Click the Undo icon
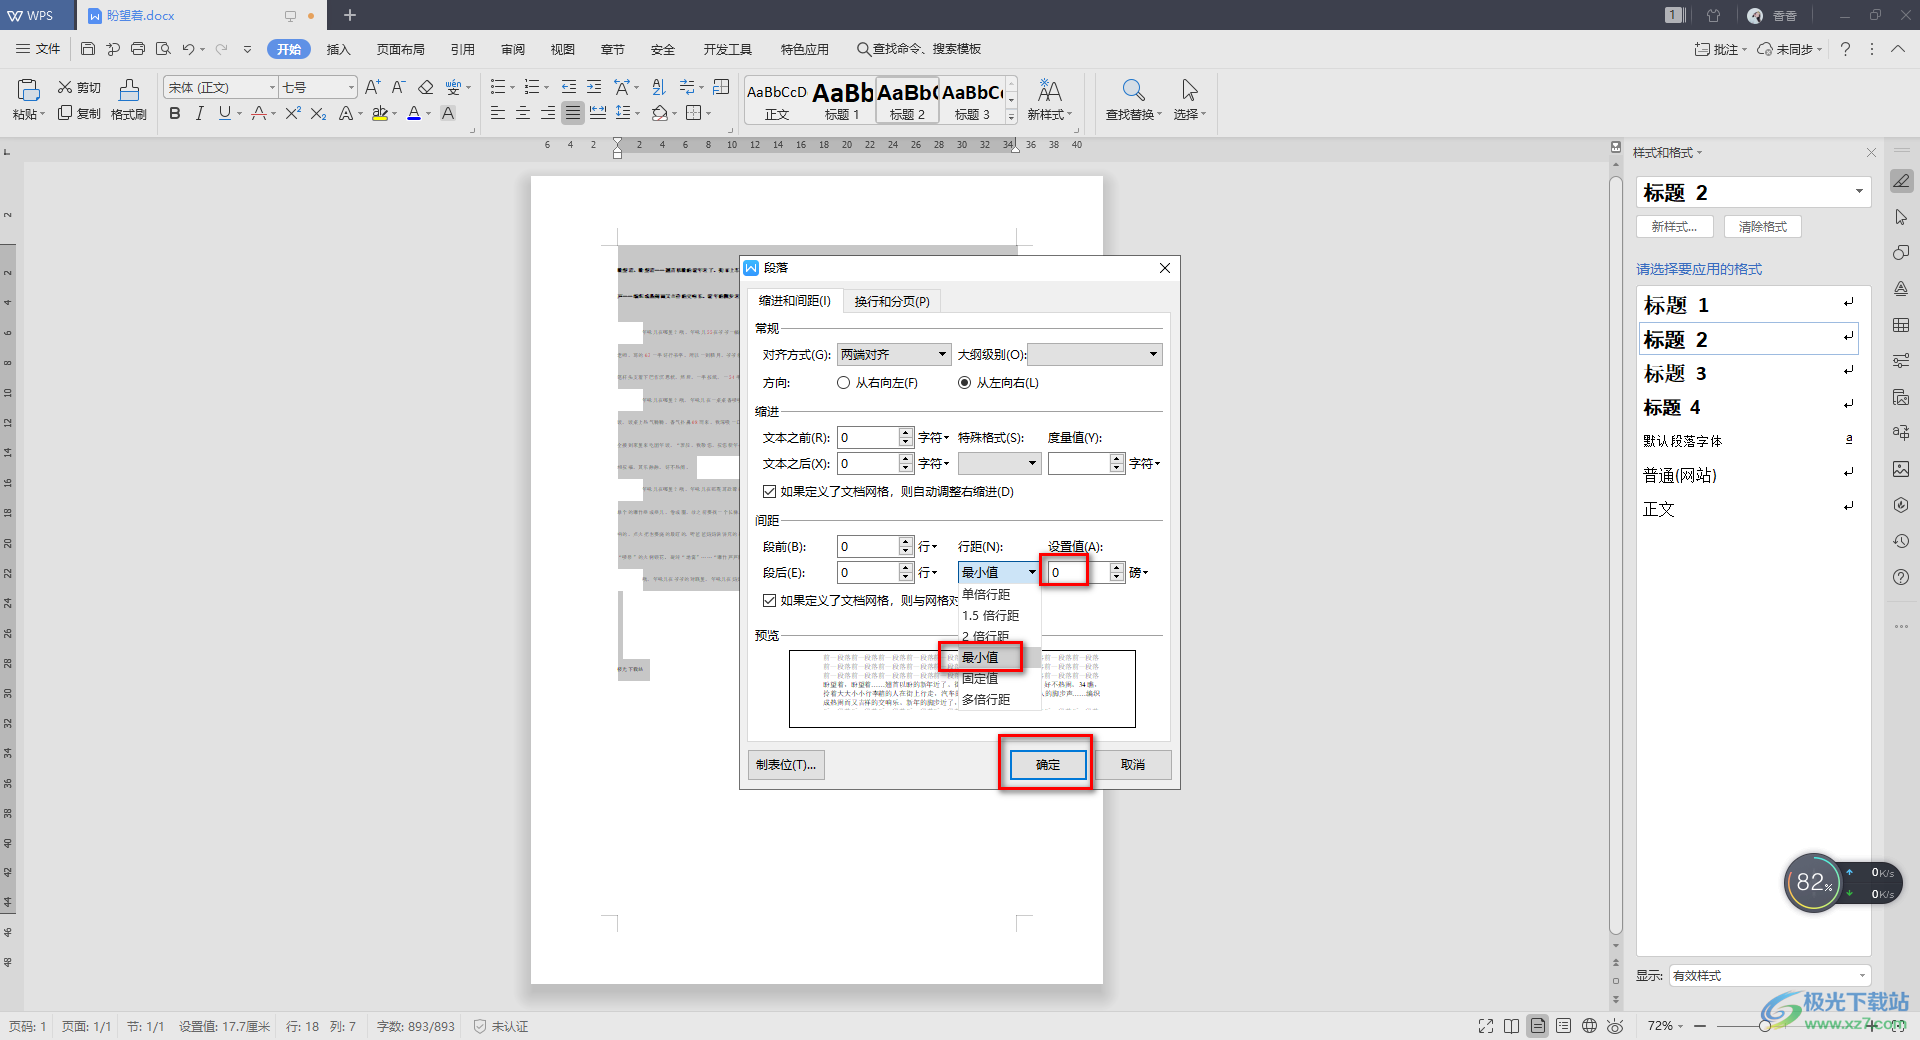Screen dimensions: 1920x1040 click(188, 49)
